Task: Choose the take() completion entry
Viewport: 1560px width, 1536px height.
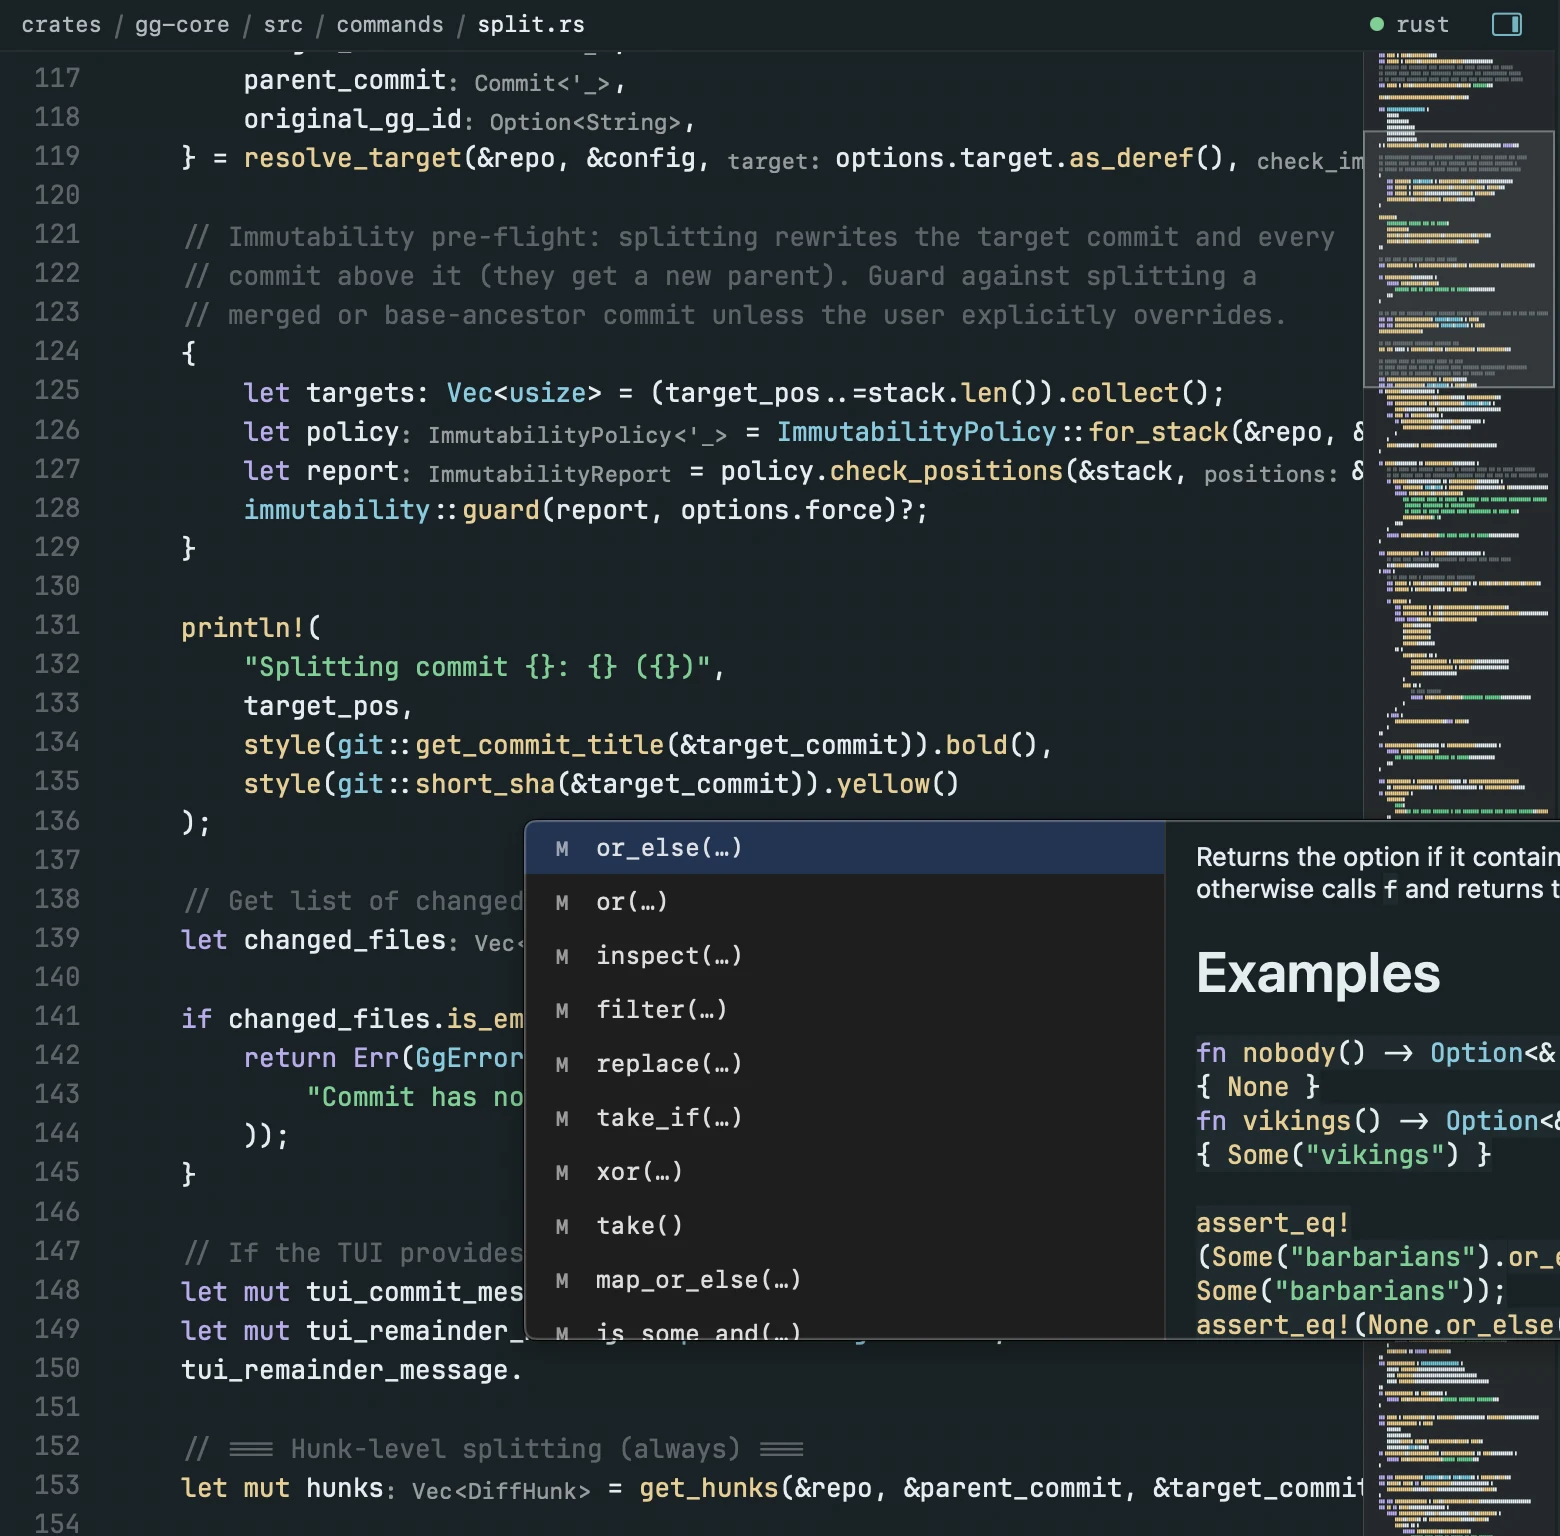Action: pyautogui.click(x=845, y=1226)
